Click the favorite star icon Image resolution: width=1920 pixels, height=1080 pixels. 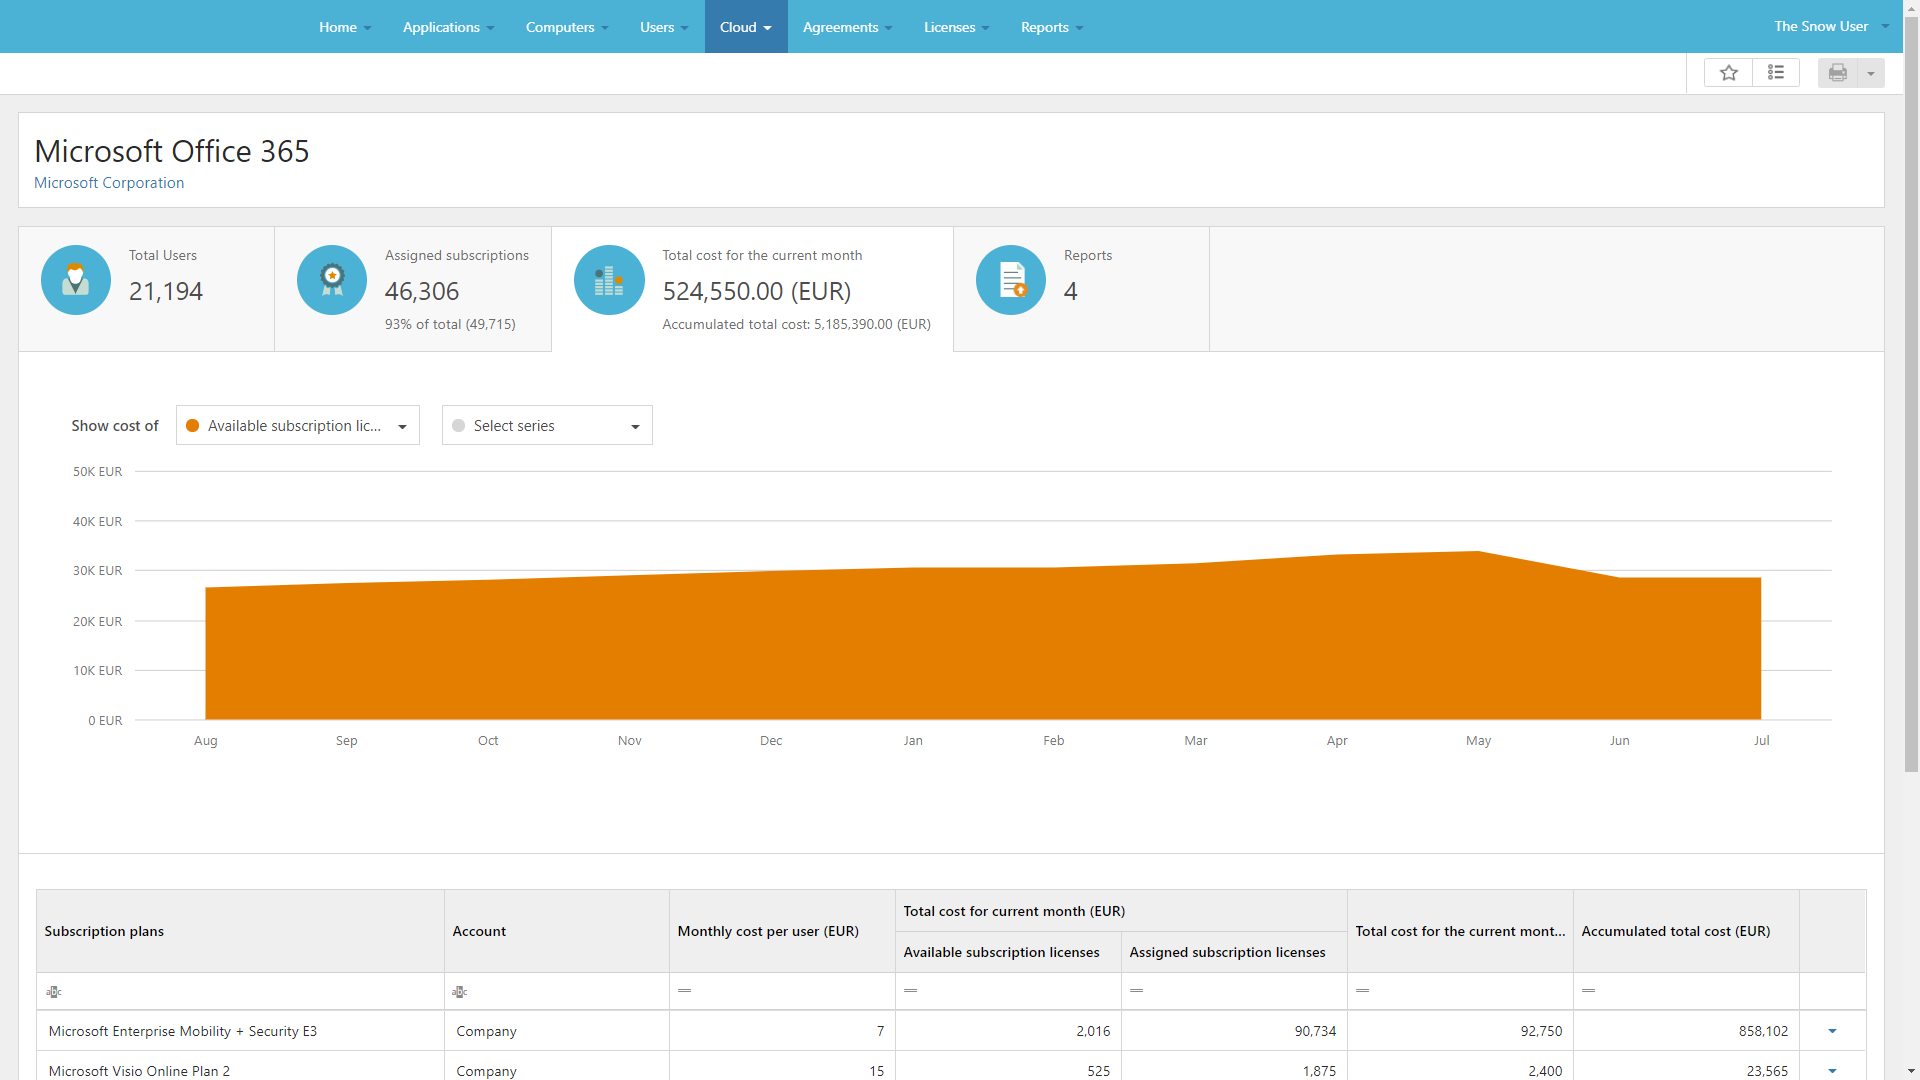point(1728,73)
